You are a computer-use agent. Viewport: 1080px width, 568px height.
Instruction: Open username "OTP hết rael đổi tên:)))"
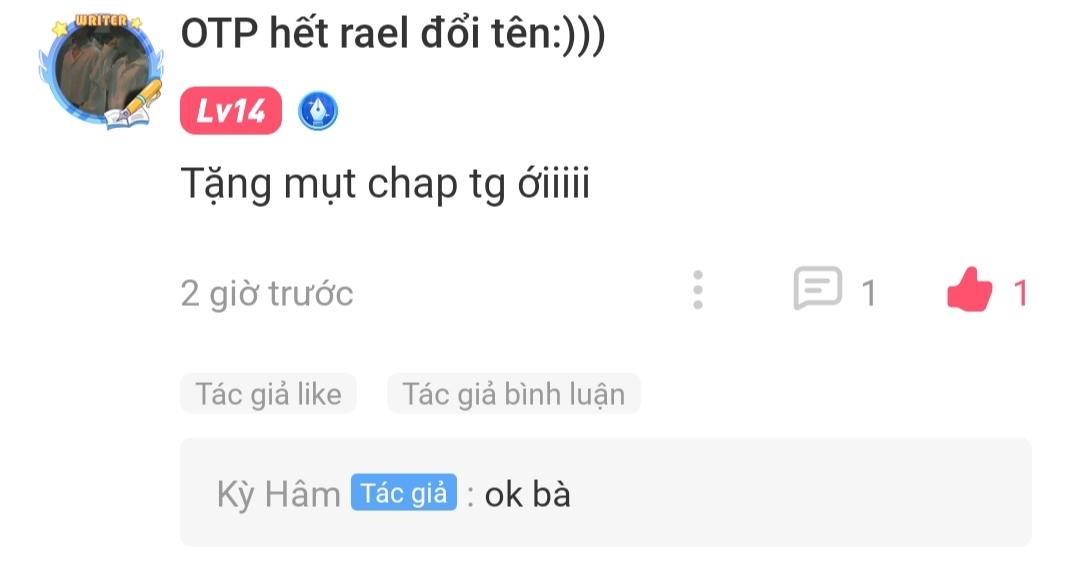click(393, 36)
